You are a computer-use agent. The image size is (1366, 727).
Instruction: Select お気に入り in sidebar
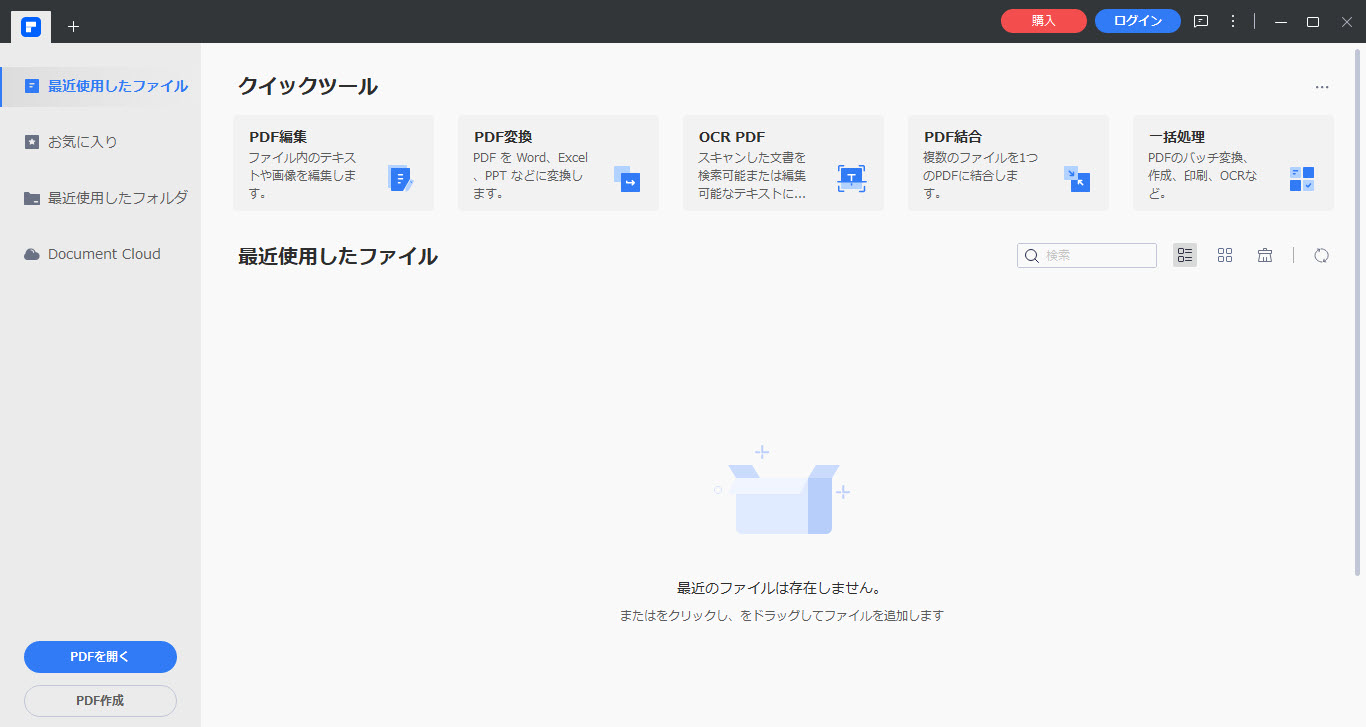pos(100,142)
